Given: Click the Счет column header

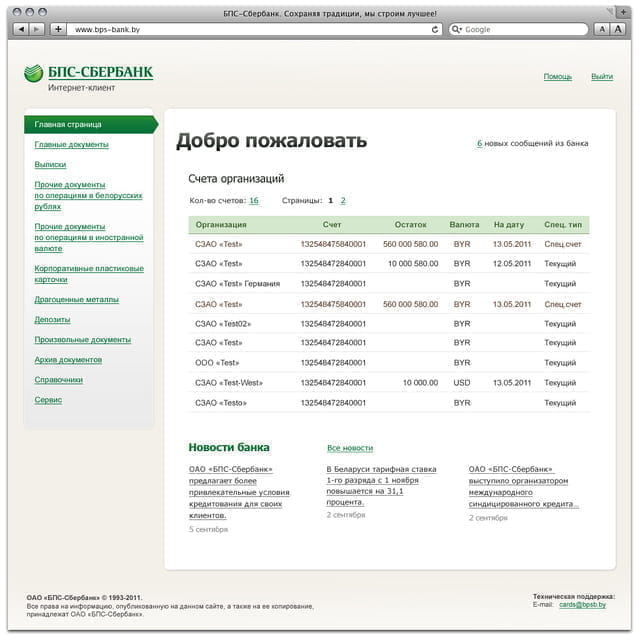Looking at the screenshot, I should coord(332,225).
